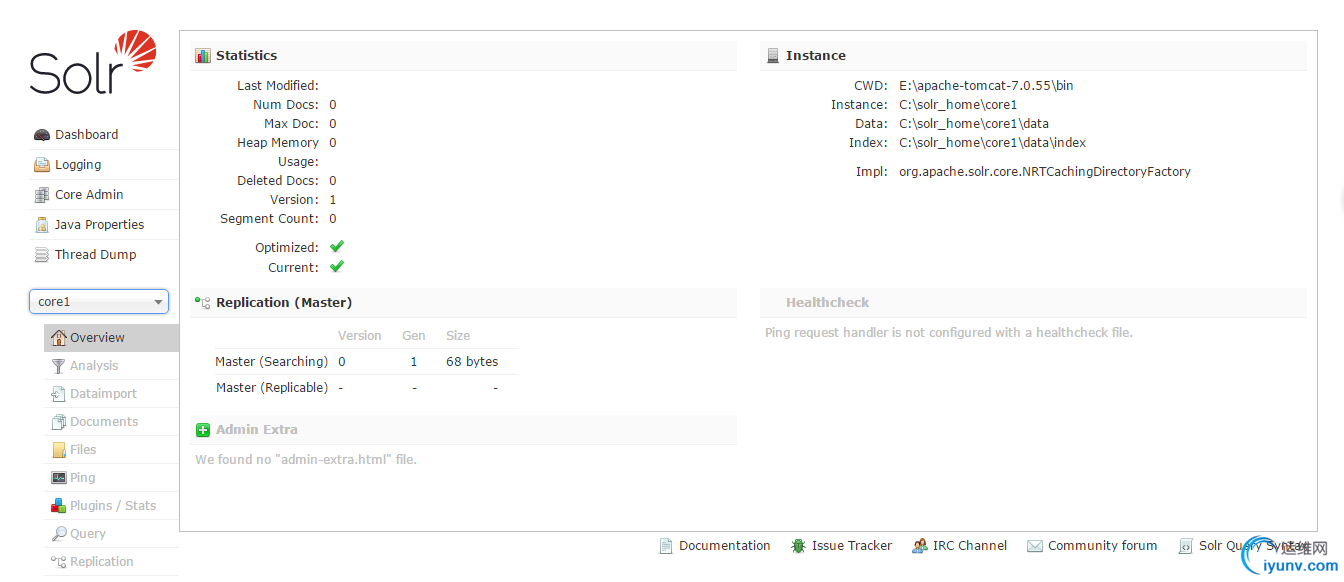Open the core1 core selector dropdown

99,302
